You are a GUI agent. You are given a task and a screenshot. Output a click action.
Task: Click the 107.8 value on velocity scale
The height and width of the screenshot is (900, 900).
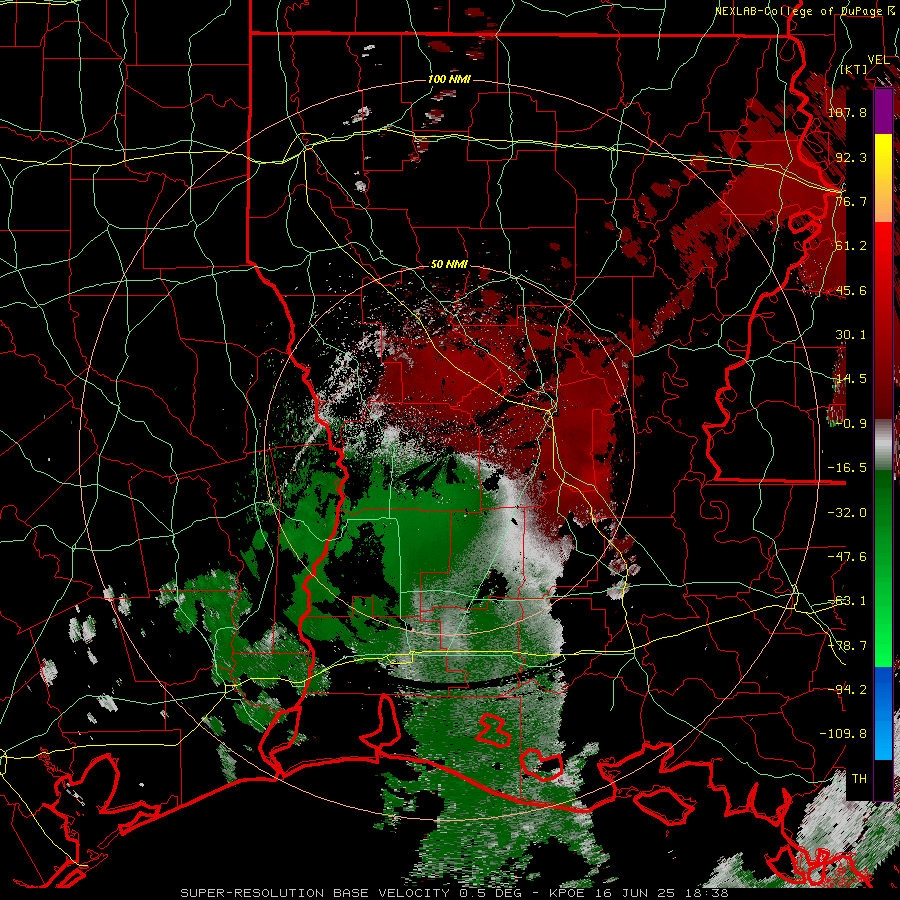(847, 112)
